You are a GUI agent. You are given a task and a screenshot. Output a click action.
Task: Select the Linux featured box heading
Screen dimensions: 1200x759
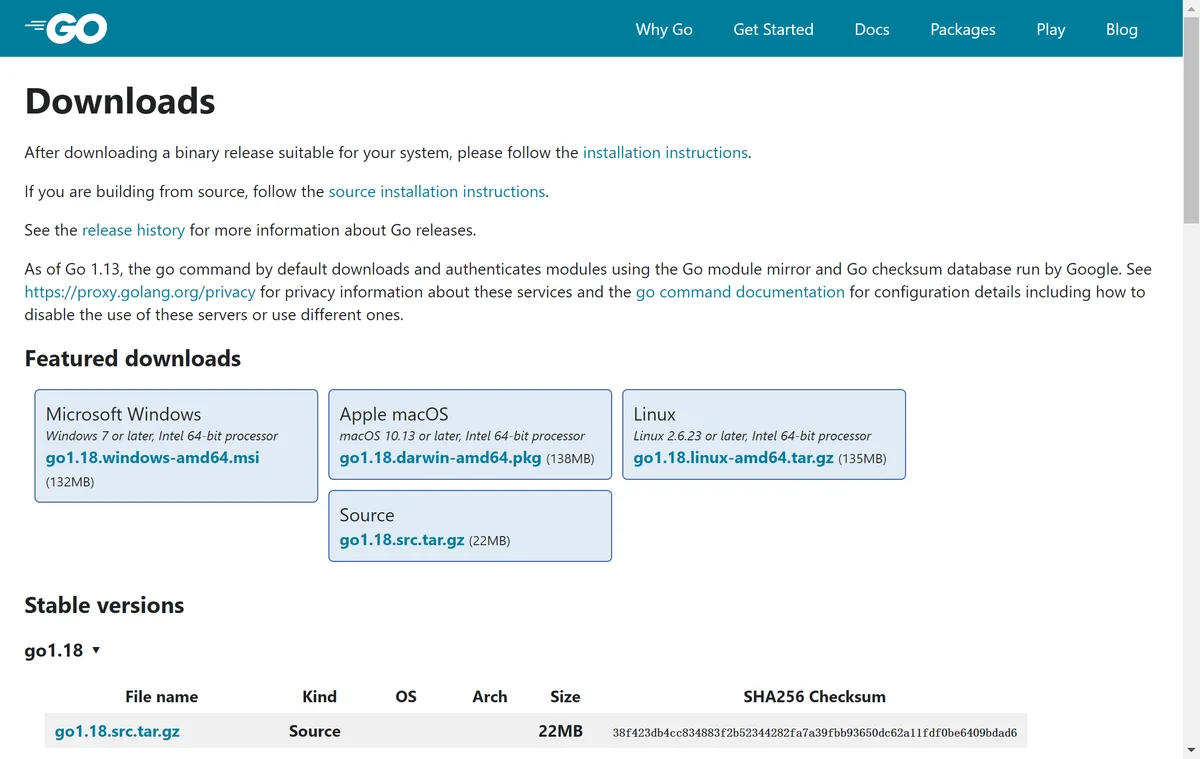click(655, 414)
